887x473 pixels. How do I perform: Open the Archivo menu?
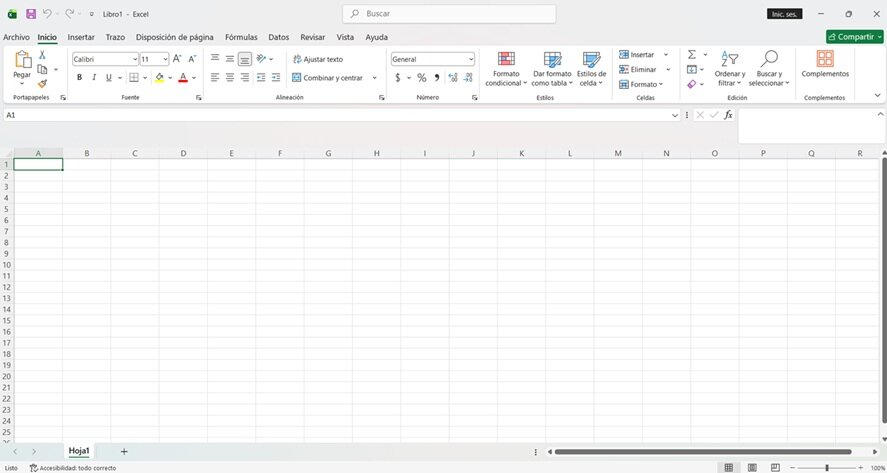point(16,37)
